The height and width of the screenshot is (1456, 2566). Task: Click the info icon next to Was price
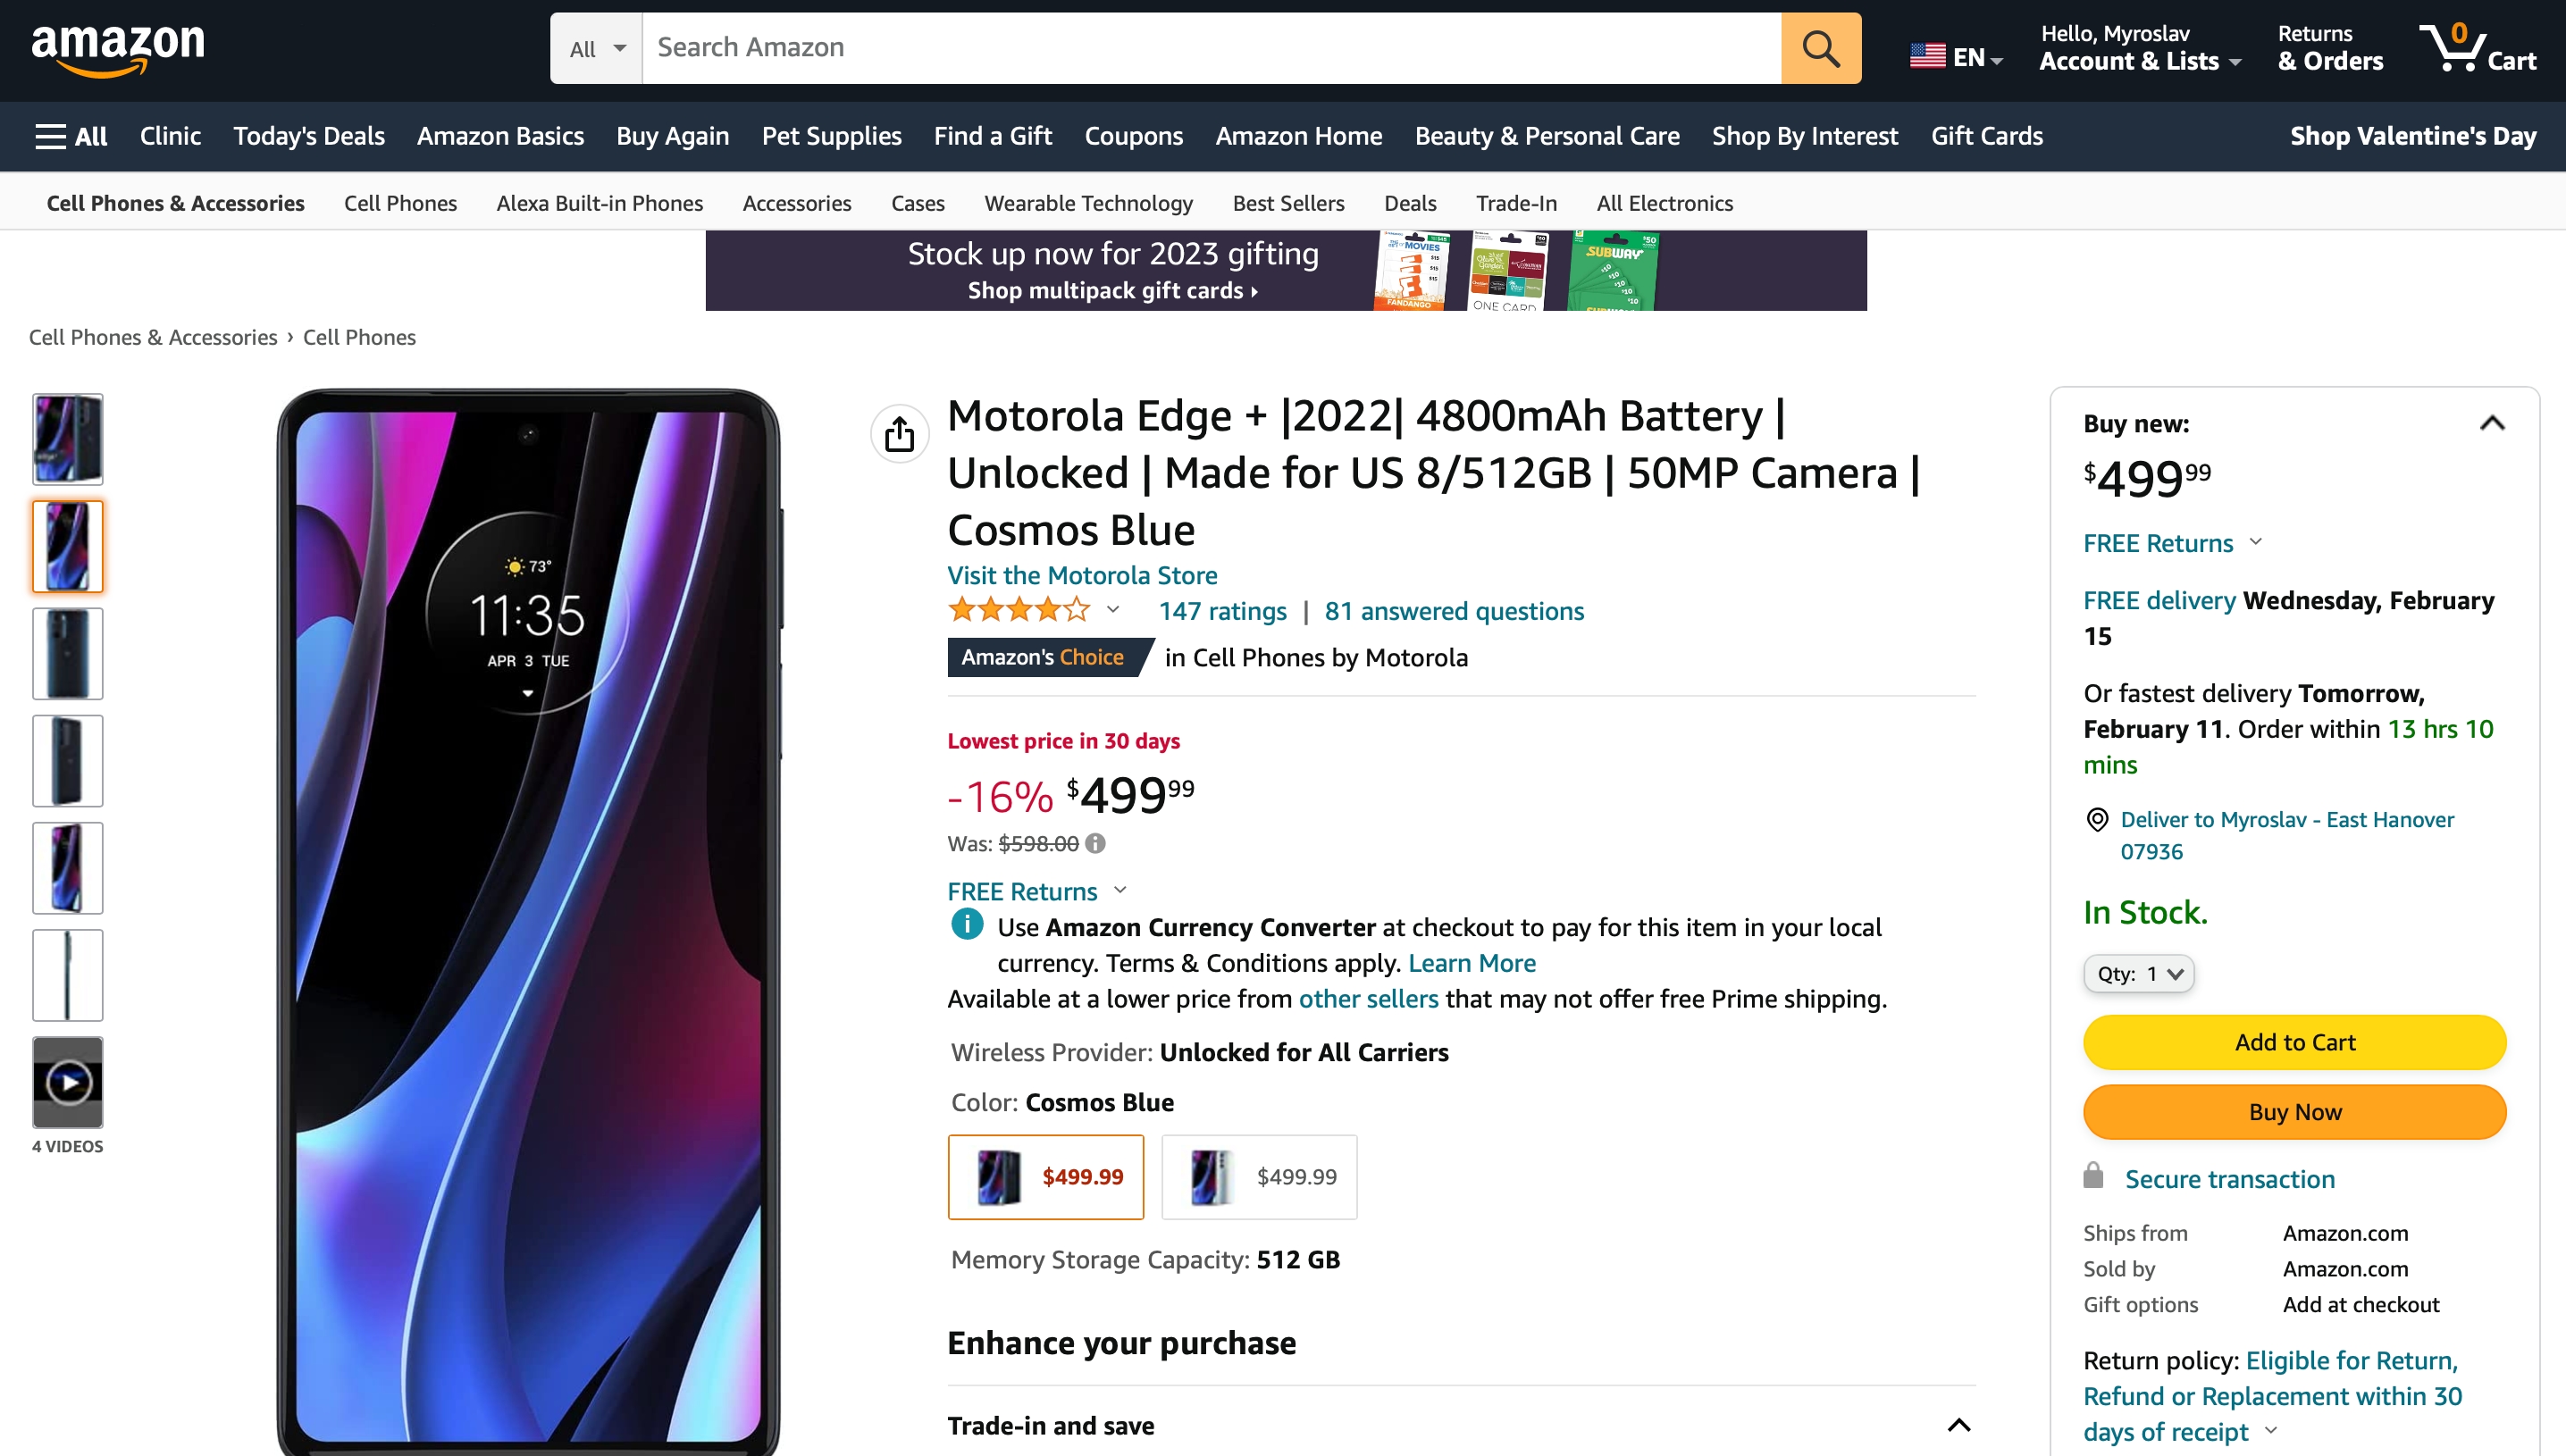(1095, 843)
